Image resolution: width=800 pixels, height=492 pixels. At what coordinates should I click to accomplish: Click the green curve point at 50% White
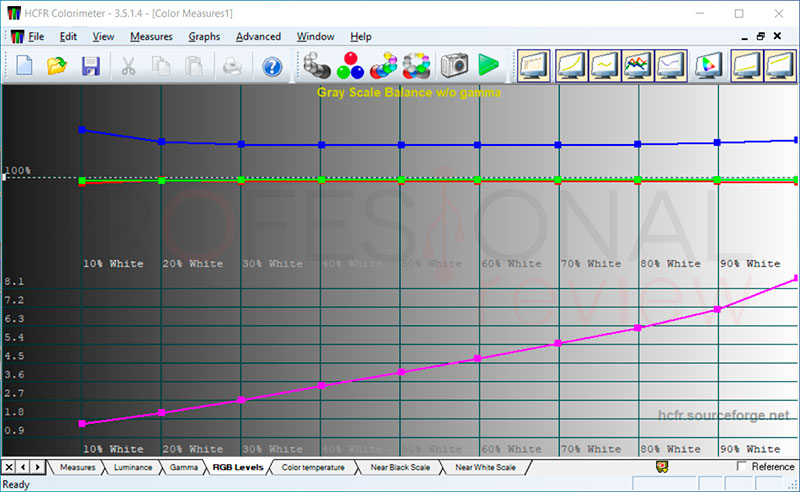402,180
